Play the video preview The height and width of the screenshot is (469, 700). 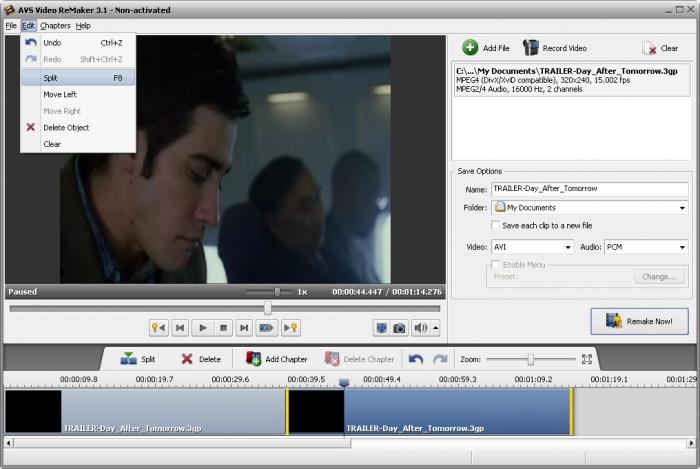pos(202,328)
